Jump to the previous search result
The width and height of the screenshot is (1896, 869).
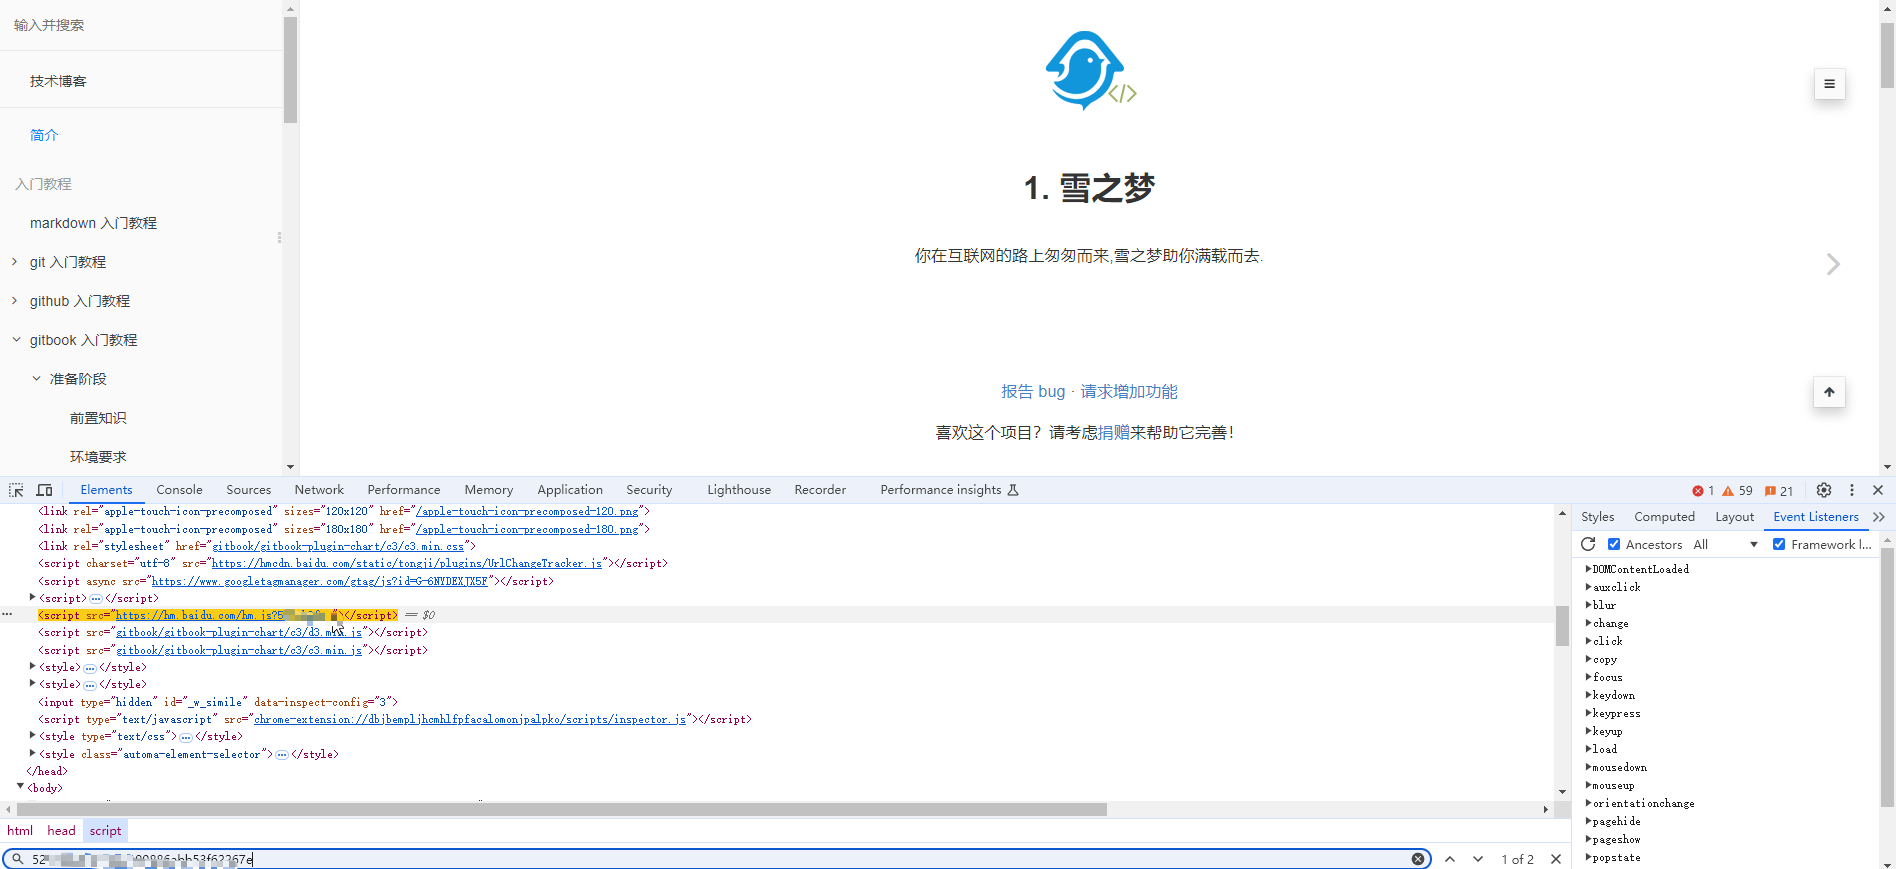1450,859
